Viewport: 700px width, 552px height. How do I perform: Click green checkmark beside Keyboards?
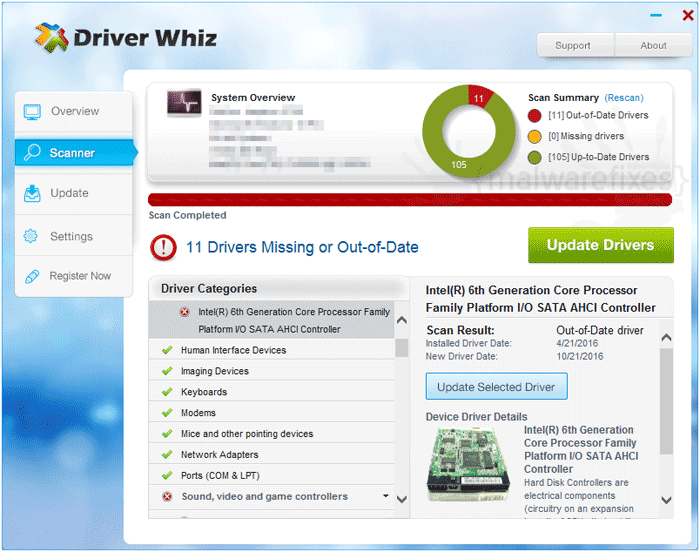pyautogui.click(x=167, y=392)
